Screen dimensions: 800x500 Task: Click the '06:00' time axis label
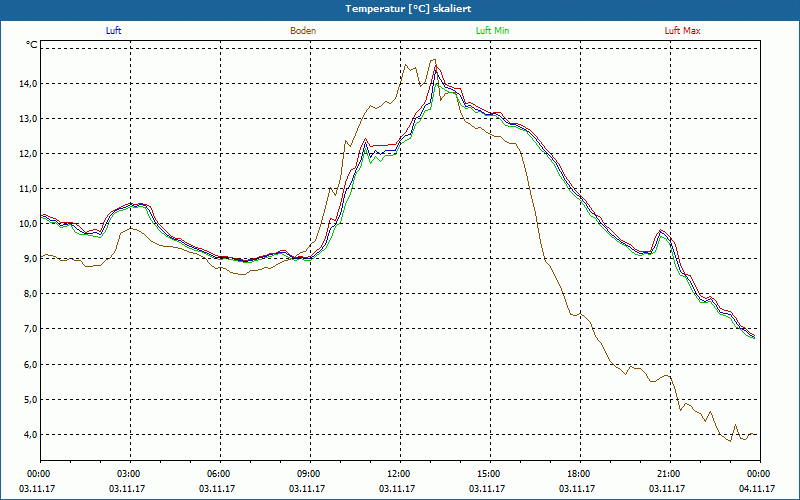point(220,474)
